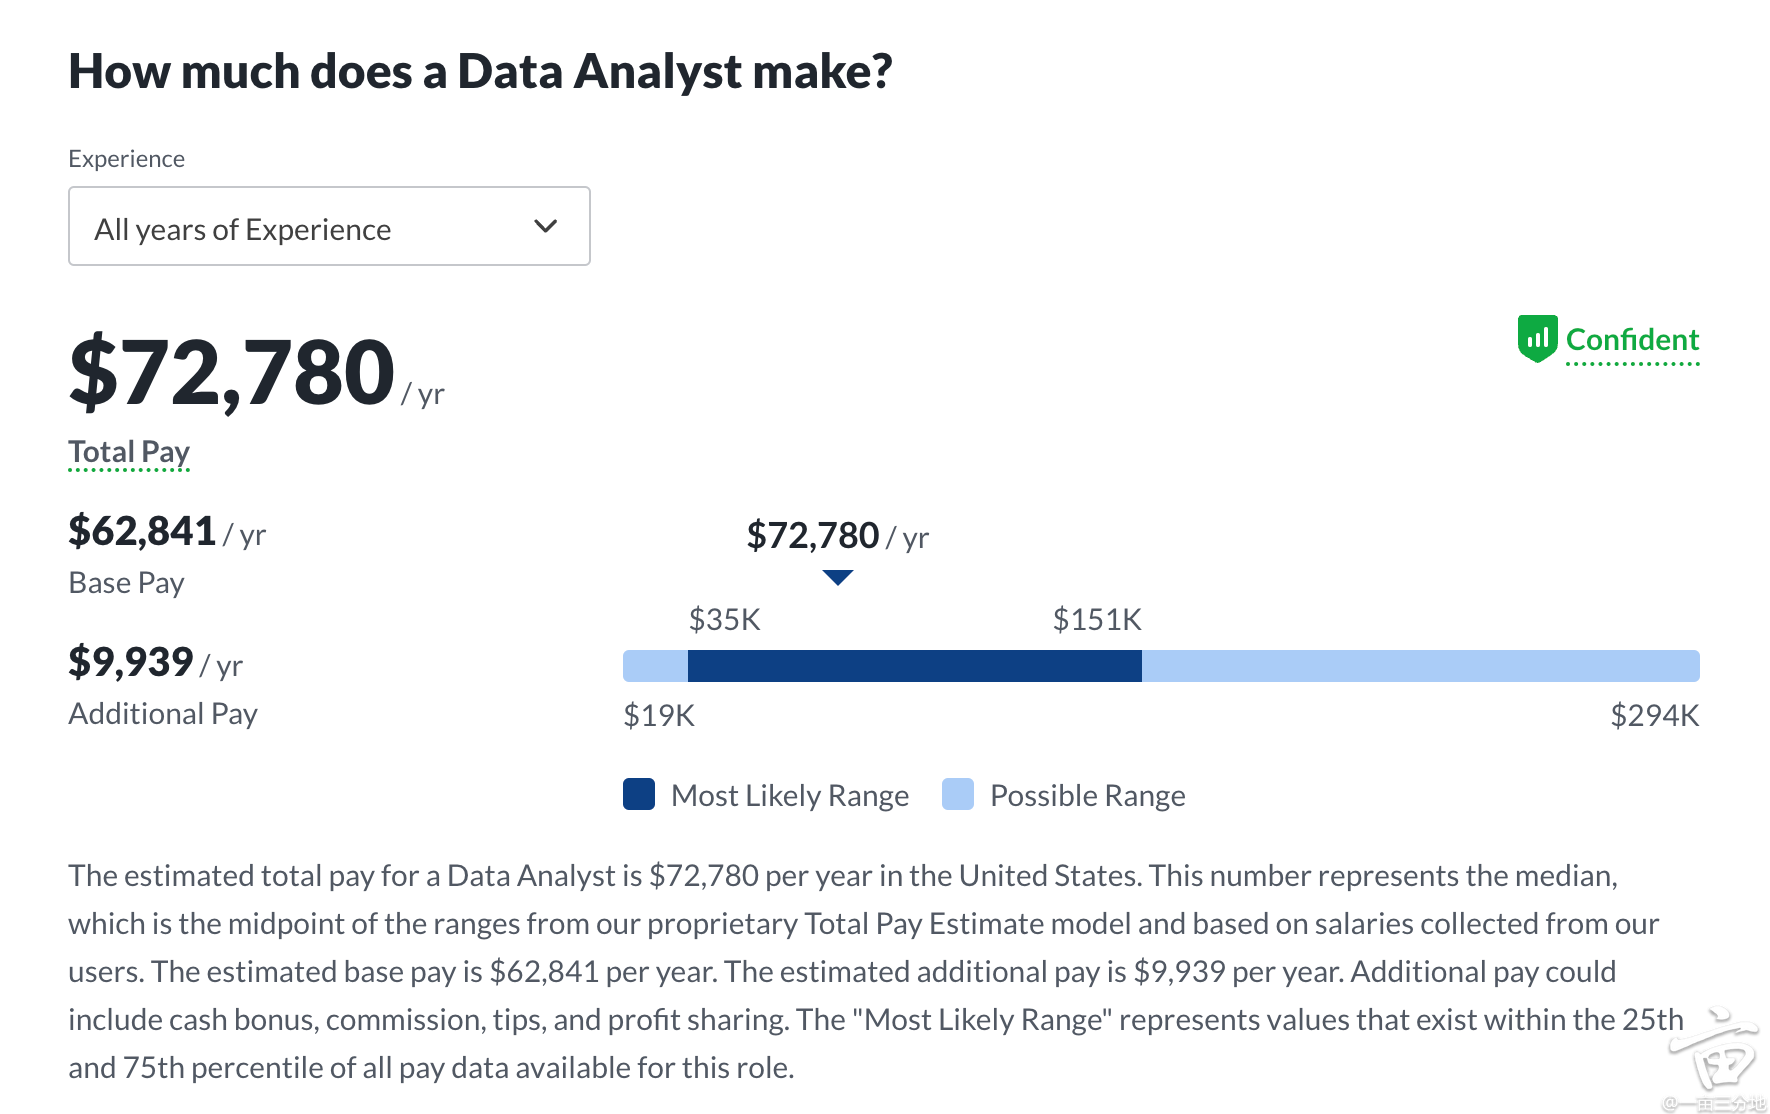Click the dark blue Most Likely Range bar

coord(914,666)
